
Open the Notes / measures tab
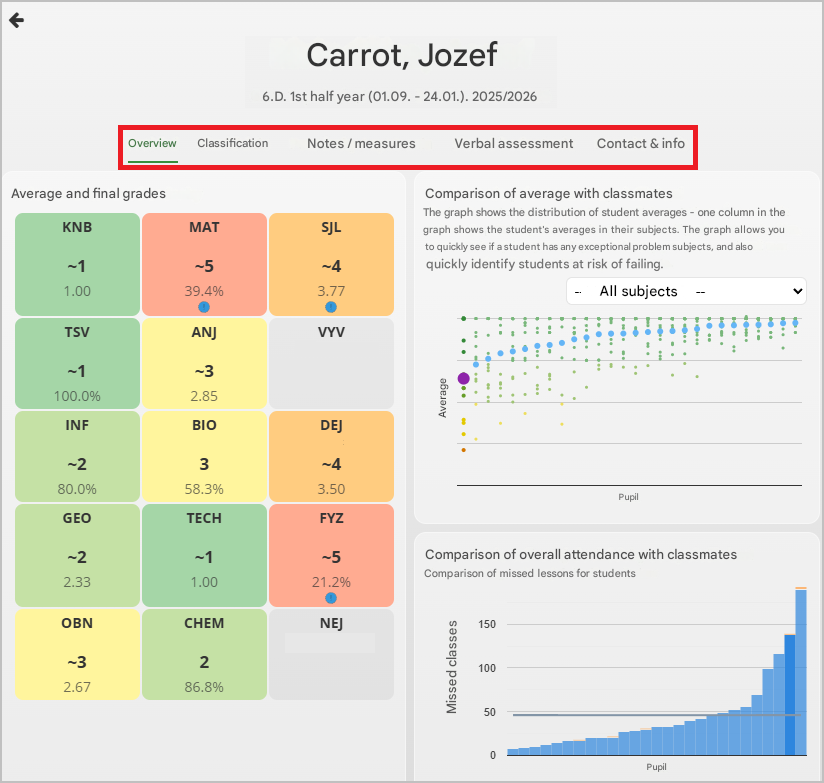[x=361, y=144]
